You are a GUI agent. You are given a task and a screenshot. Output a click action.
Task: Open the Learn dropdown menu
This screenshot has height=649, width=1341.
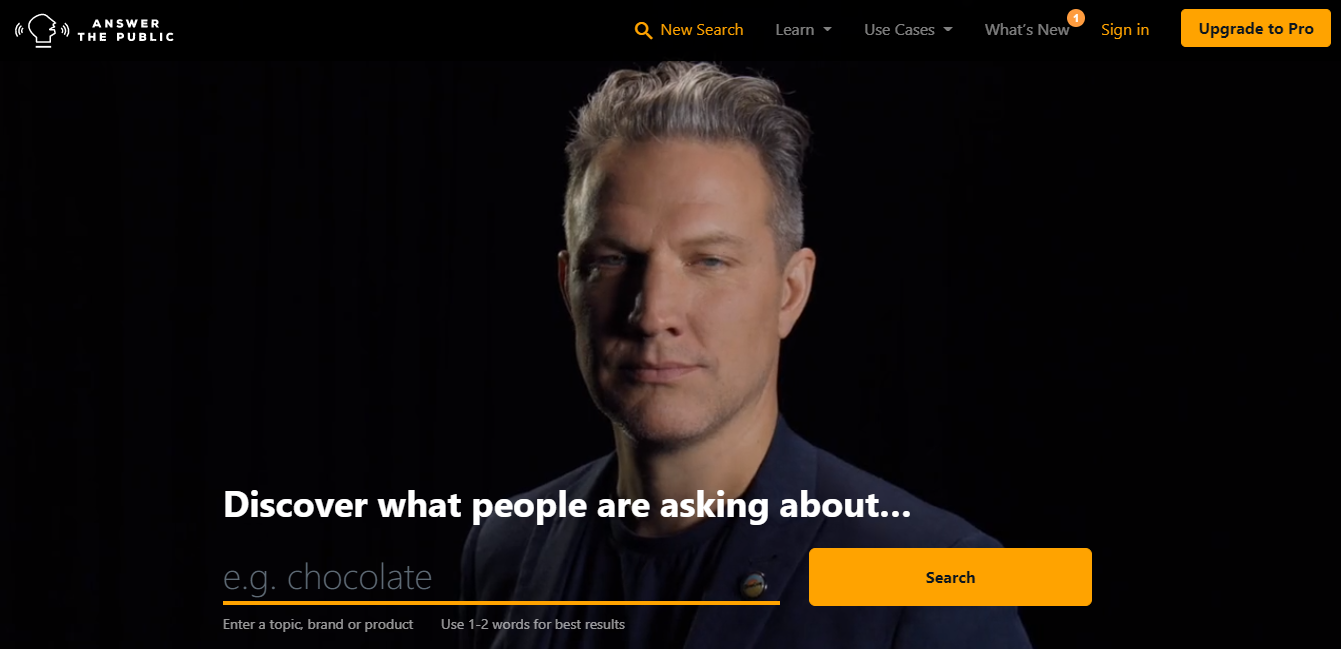click(x=803, y=30)
